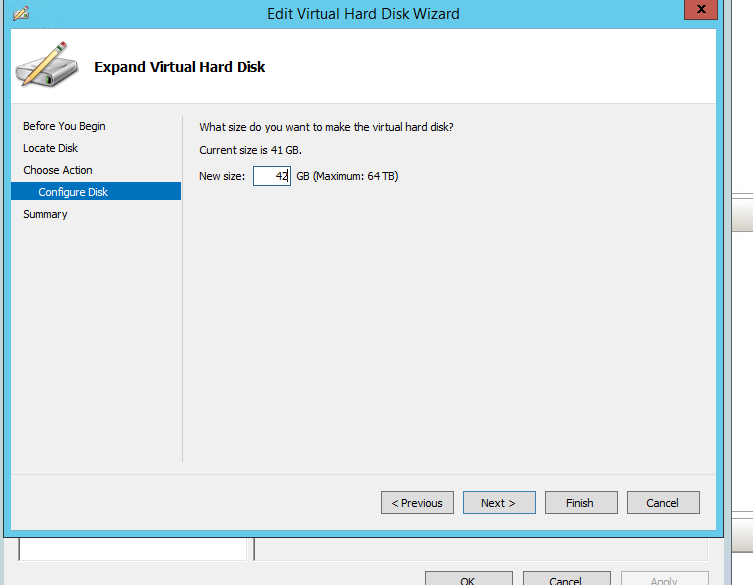Click the disk-with-pencil icon in the header
This screenshot has height=585, width=753.
(42, 66)
